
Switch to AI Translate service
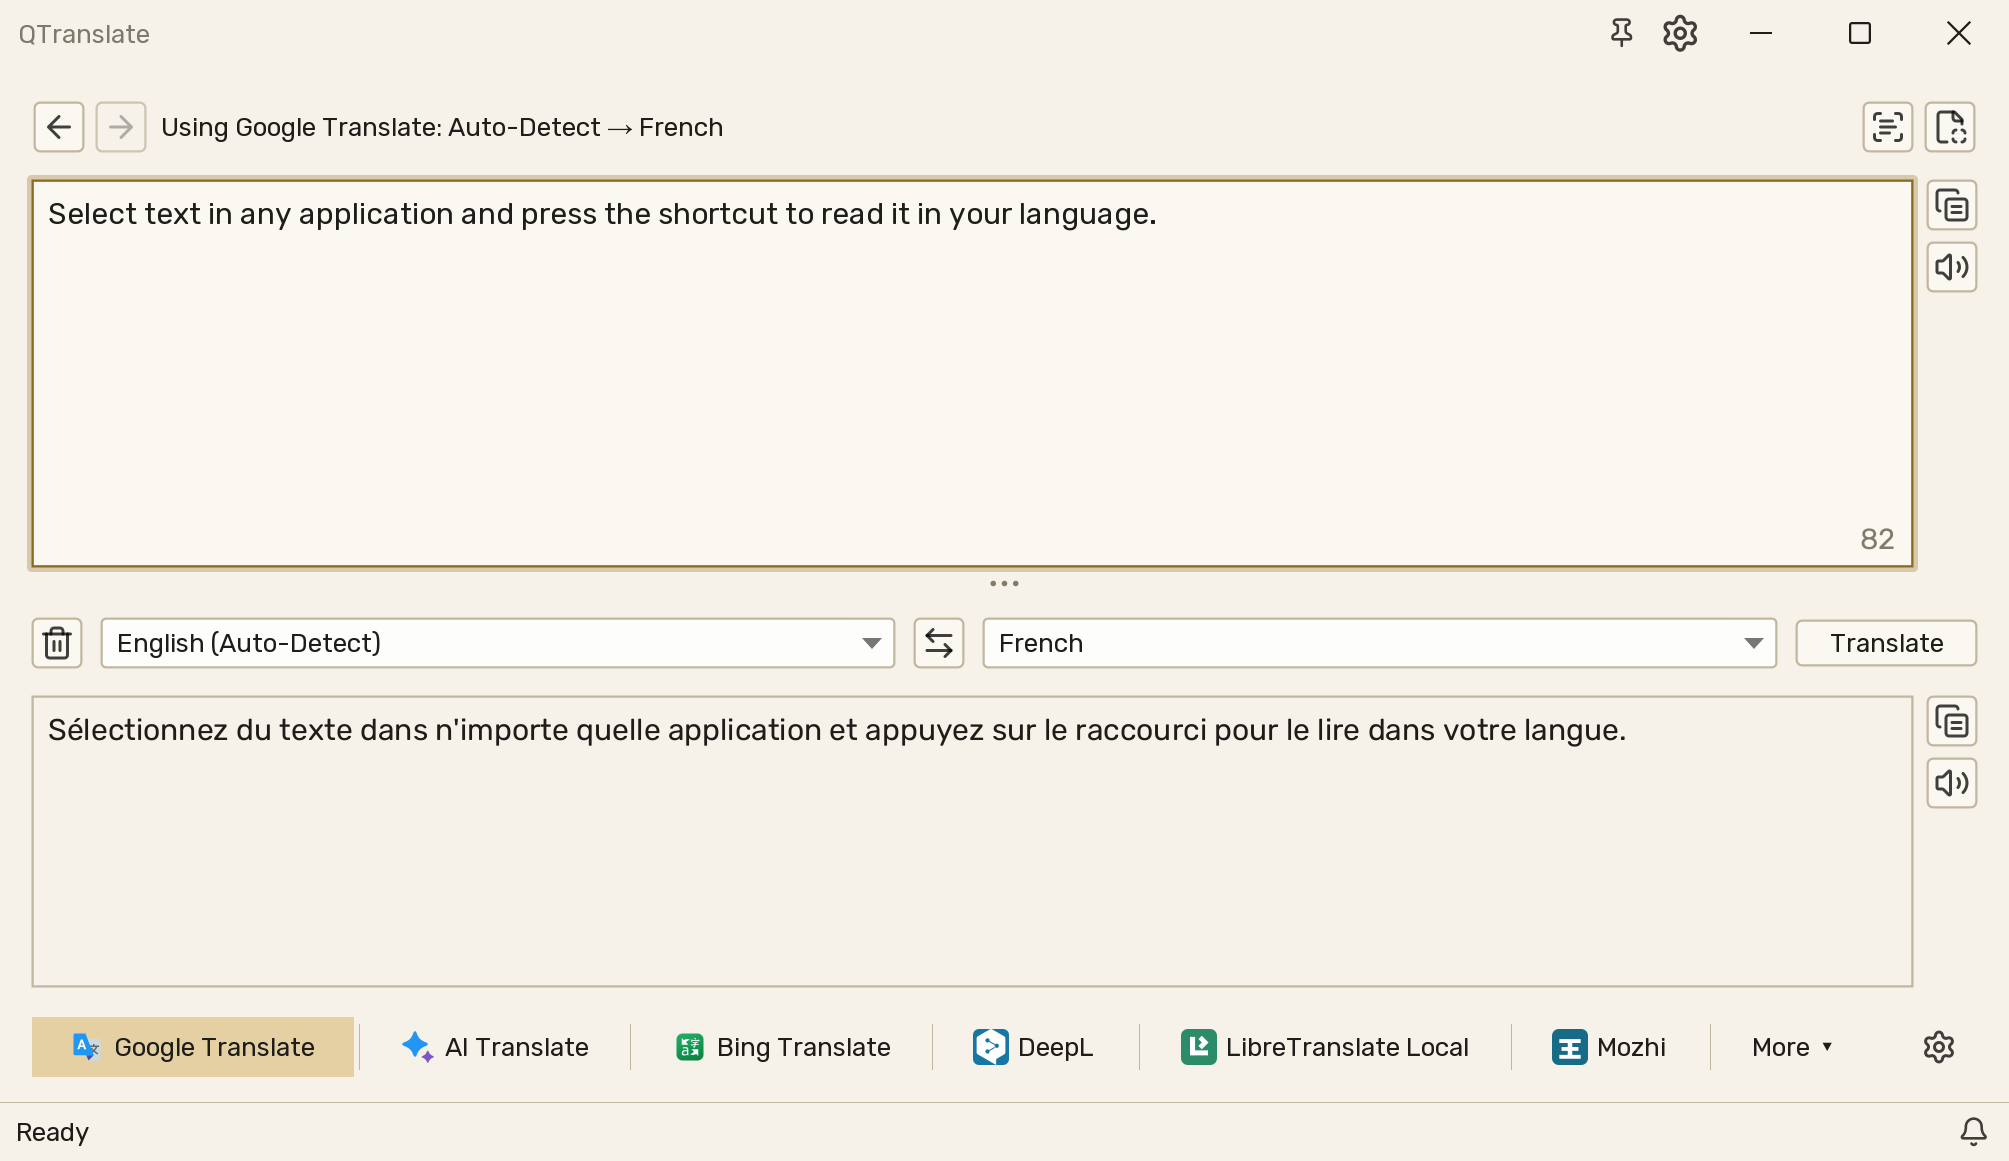click(495, 1047)
